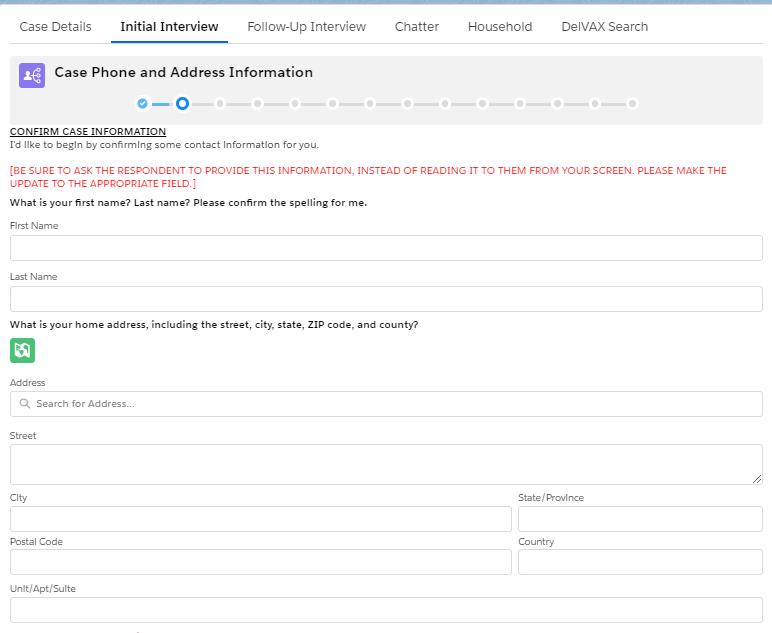Click the red "BE SURE TO ASK THE RESPONDENT" instruction text
Screen dimensions: 772x633
click(x=368, y=177)
